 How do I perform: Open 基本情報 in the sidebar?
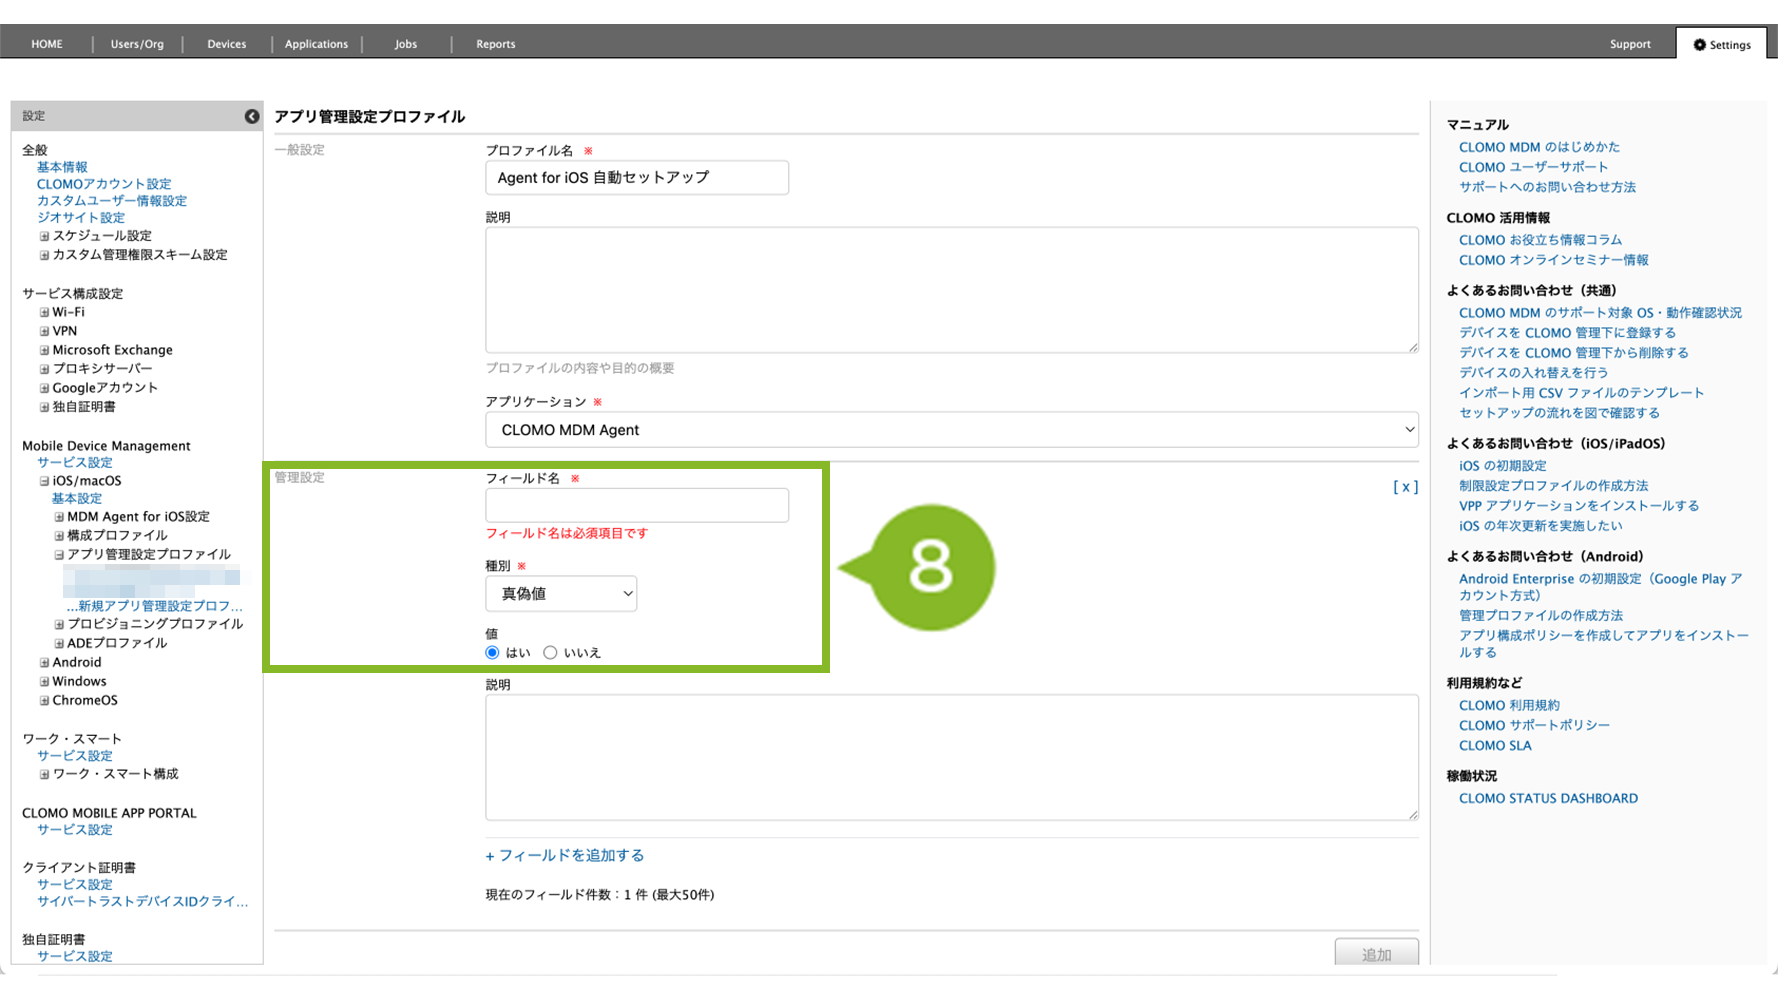62,167
